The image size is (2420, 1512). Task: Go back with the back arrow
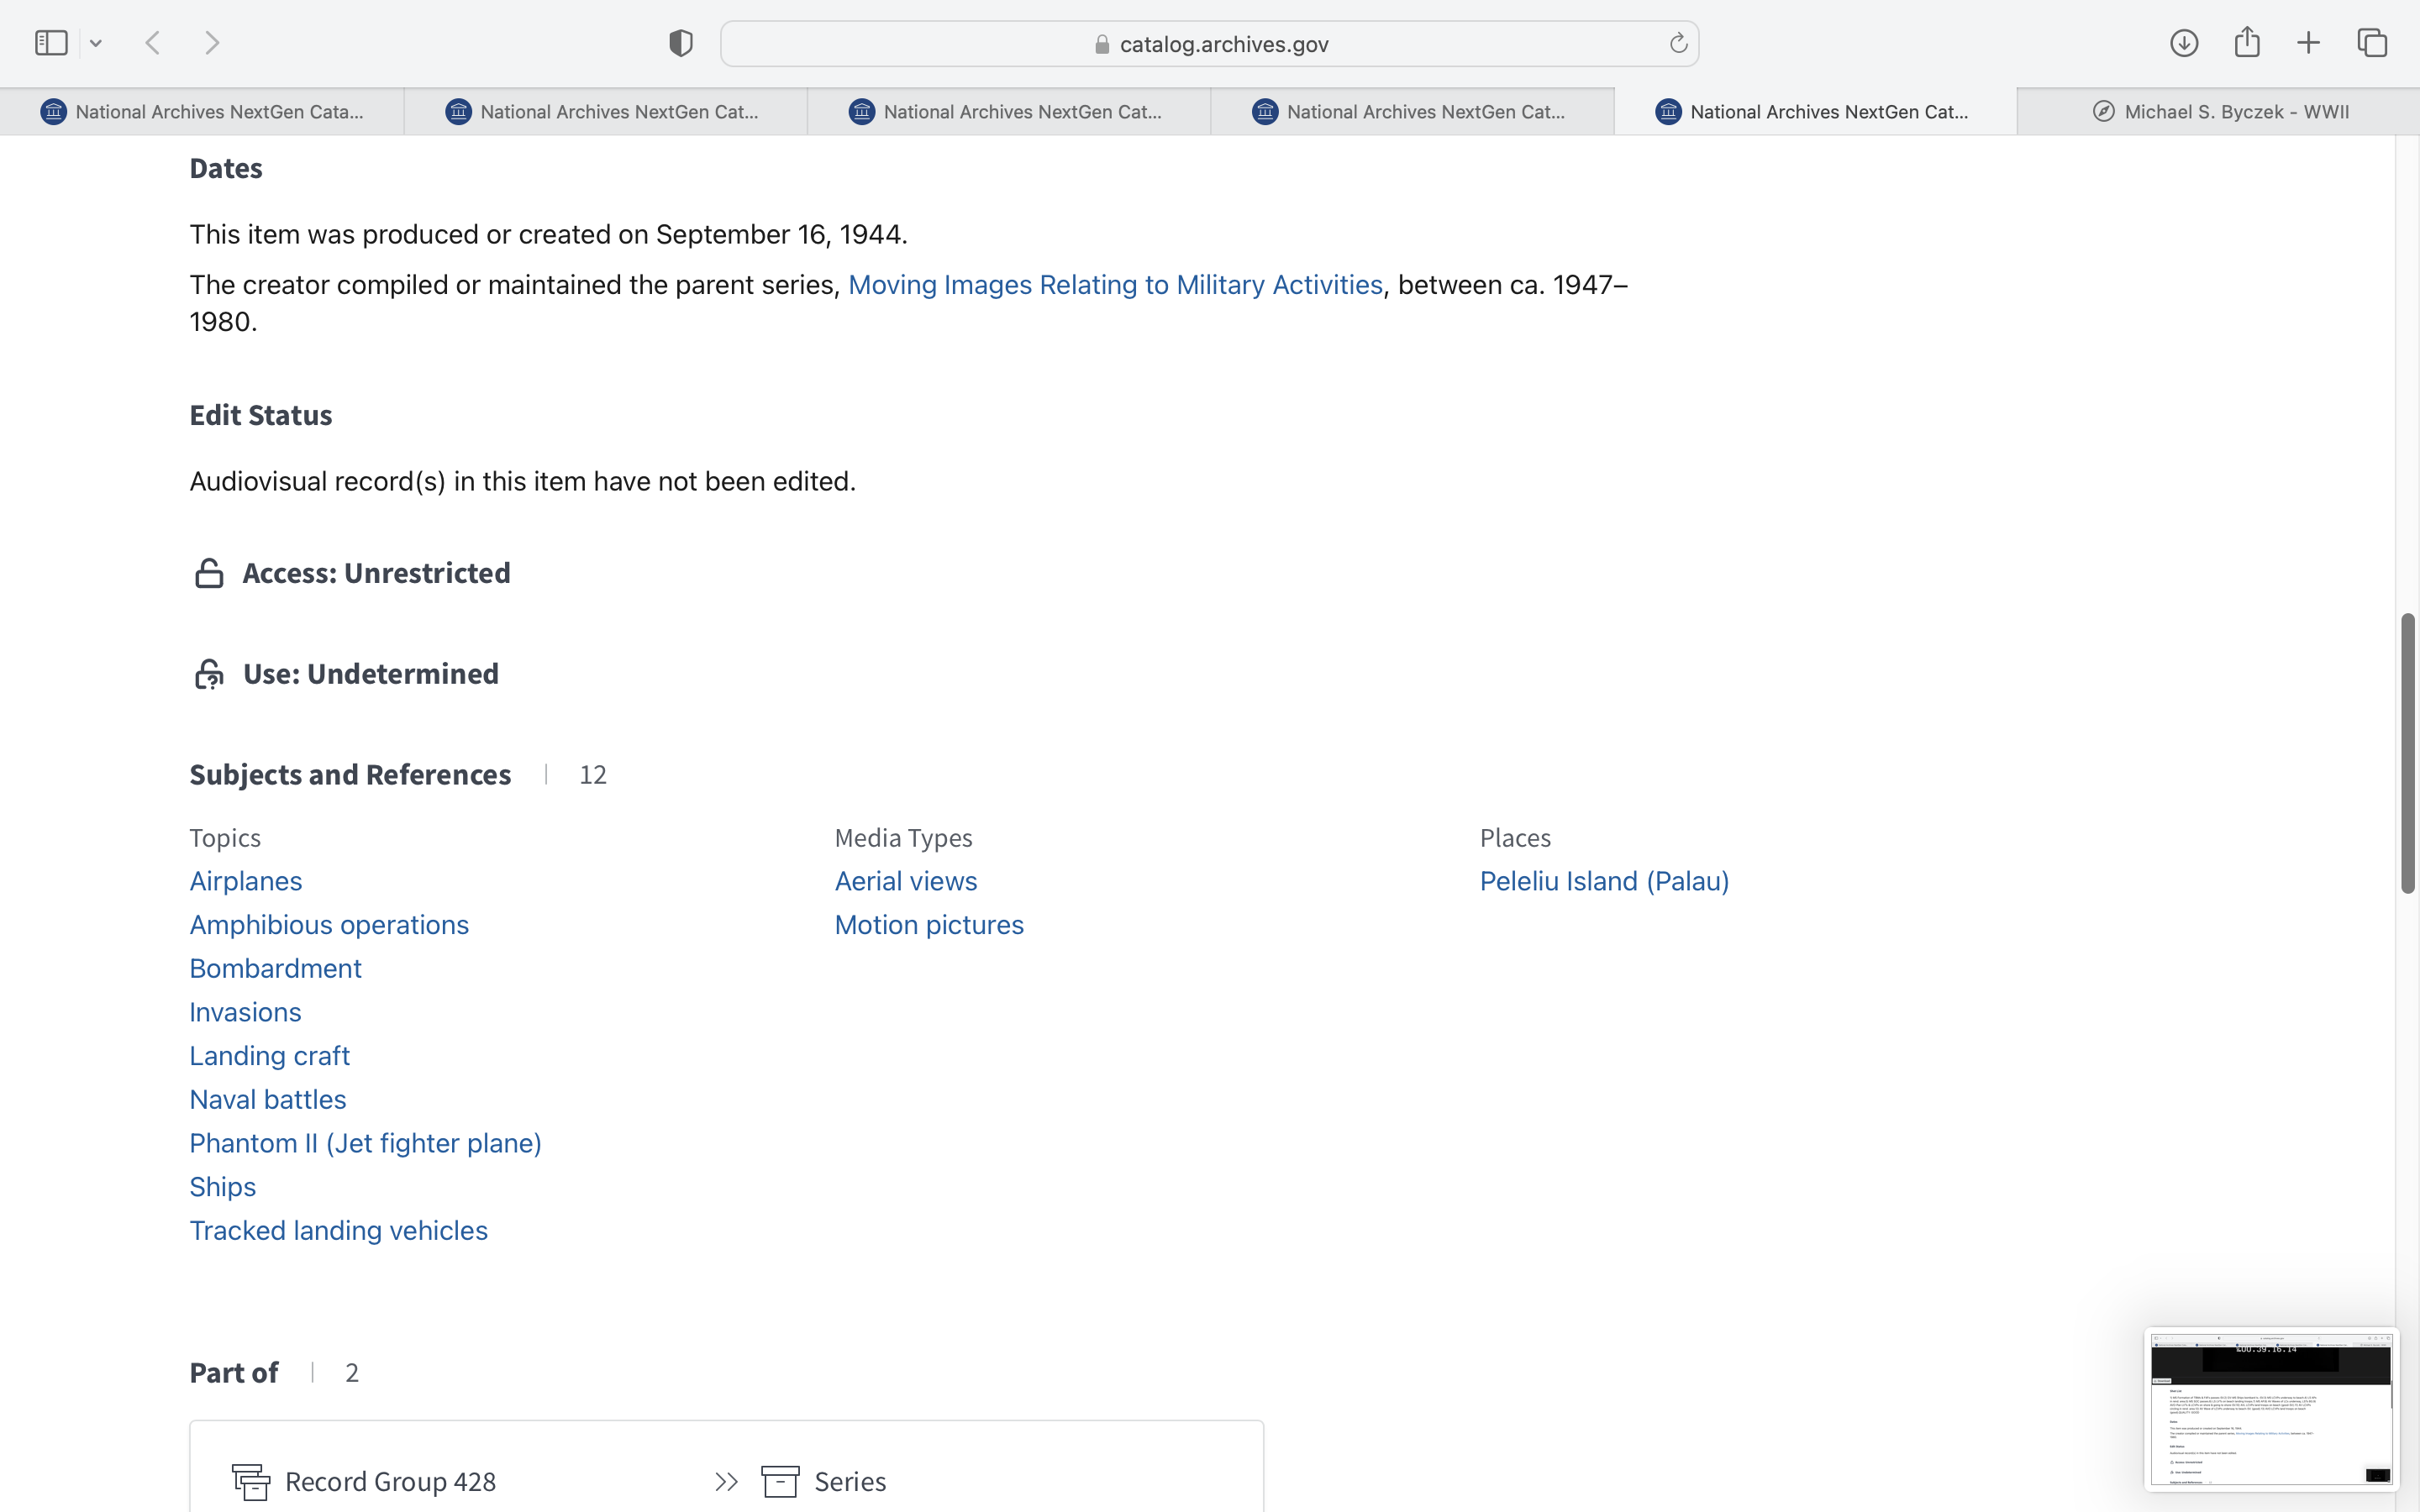pyautogui.click(x=153, y=43)
